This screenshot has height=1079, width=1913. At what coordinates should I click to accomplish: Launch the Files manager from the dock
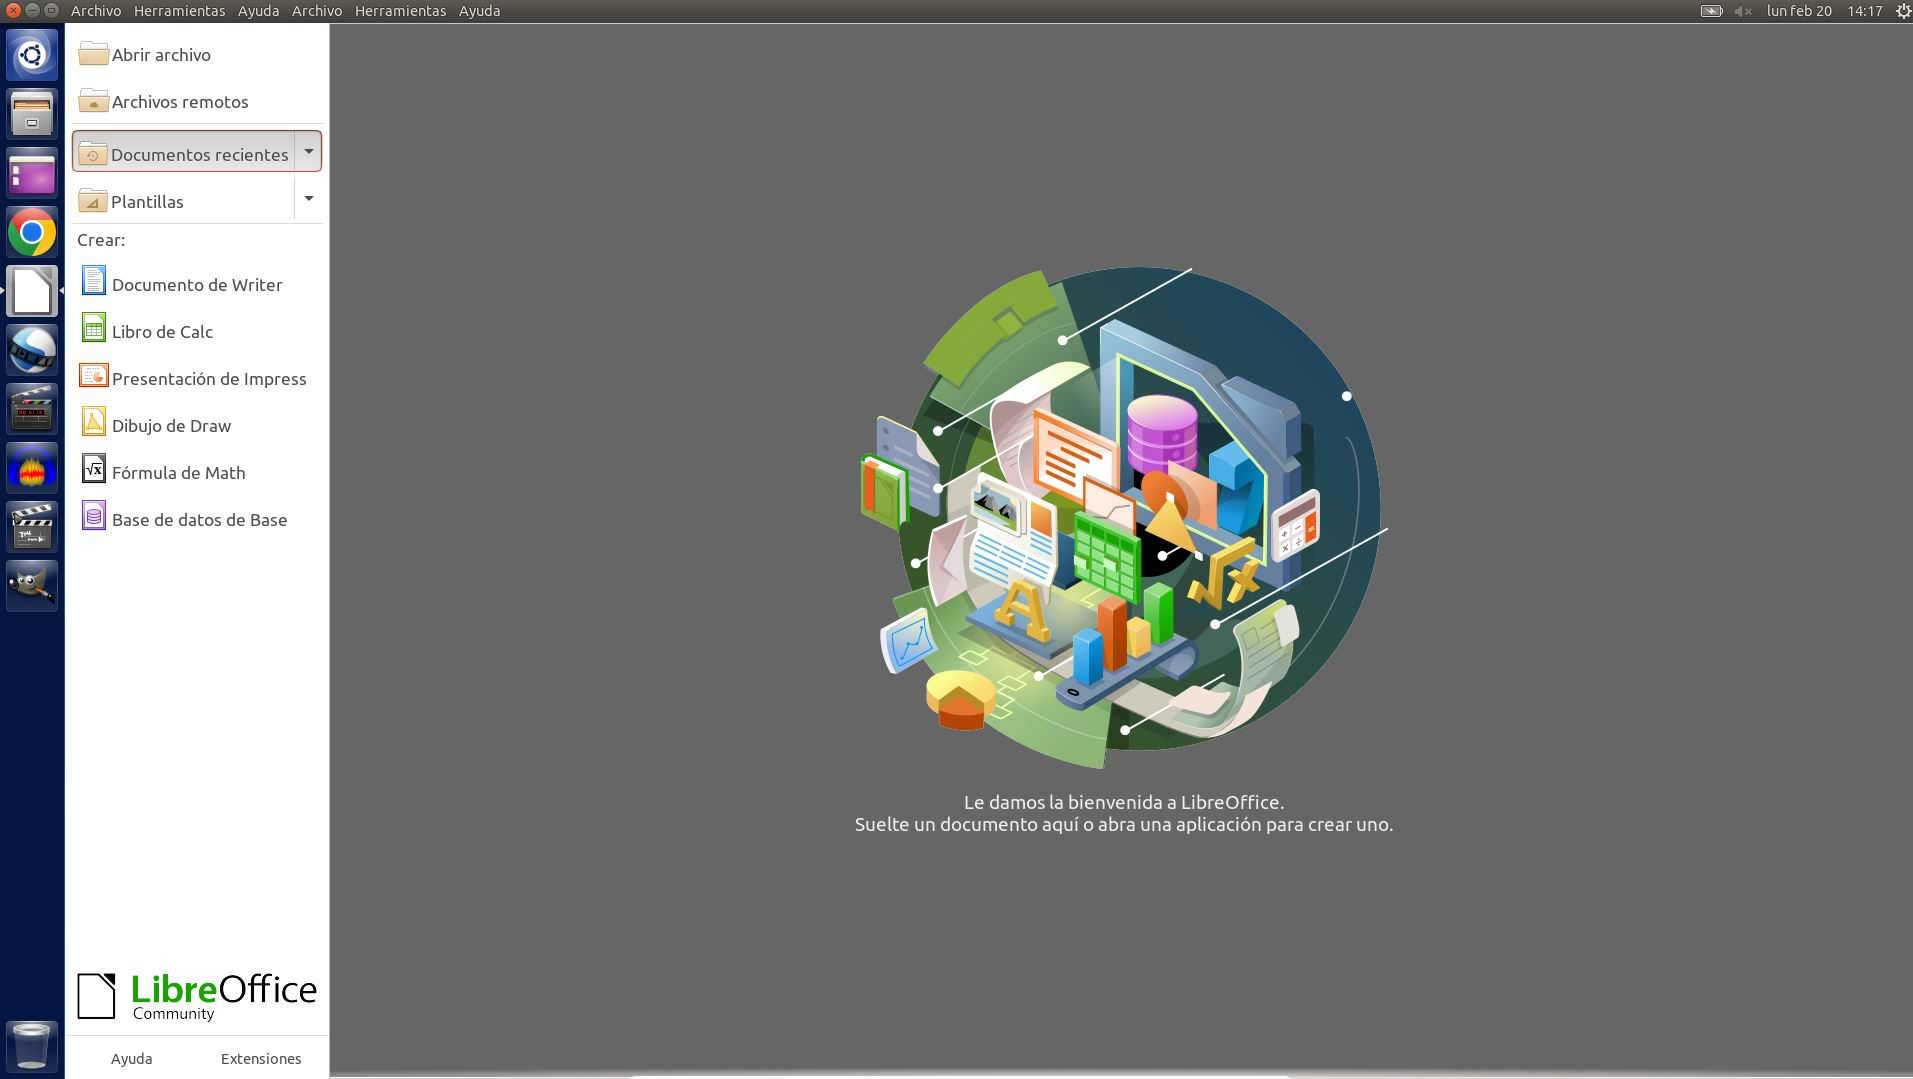click(32, 113)
